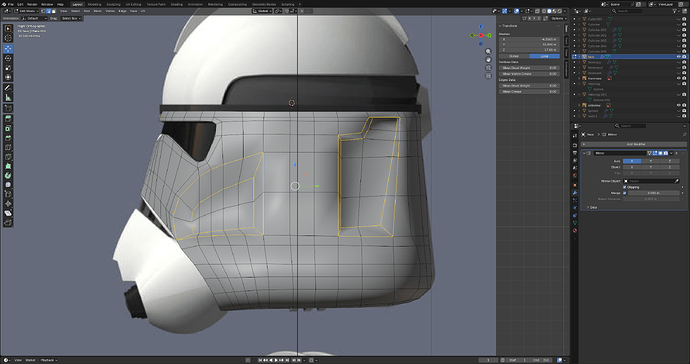This screenshot has width=690, height=364.
Task: Open Mirror modifier extra options chevron
Action: click(x=672, y=153)
